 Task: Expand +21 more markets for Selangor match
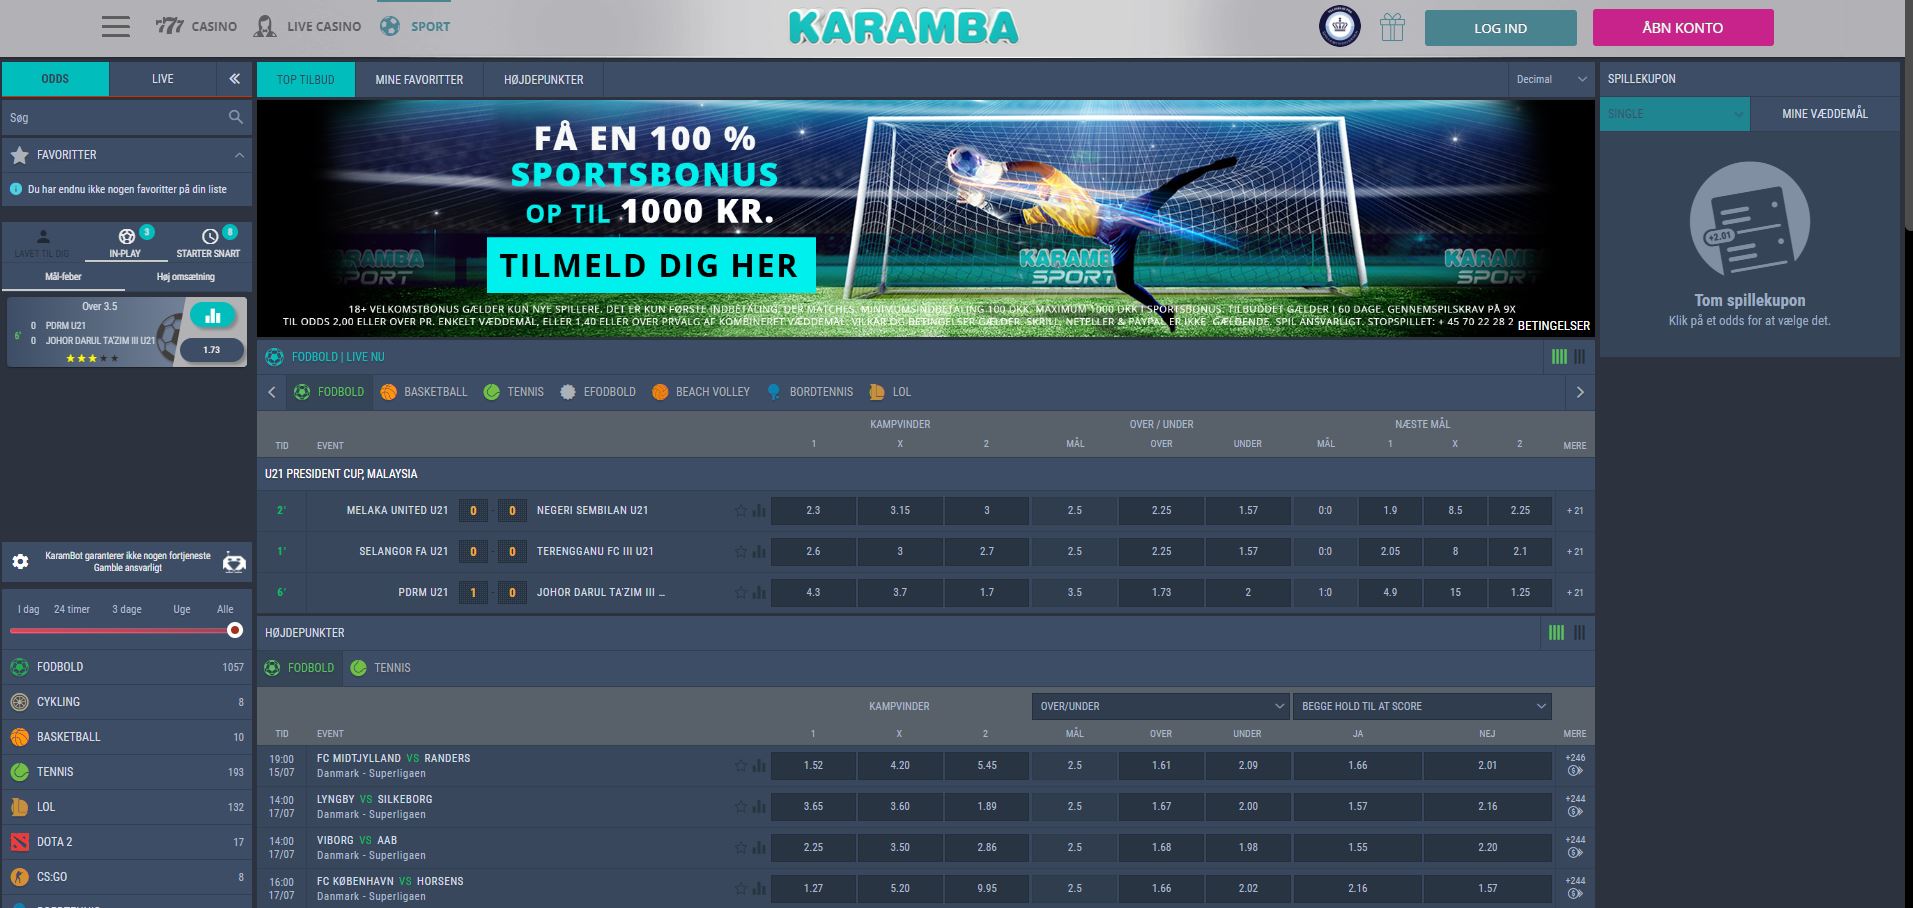tap(1575, 552)
